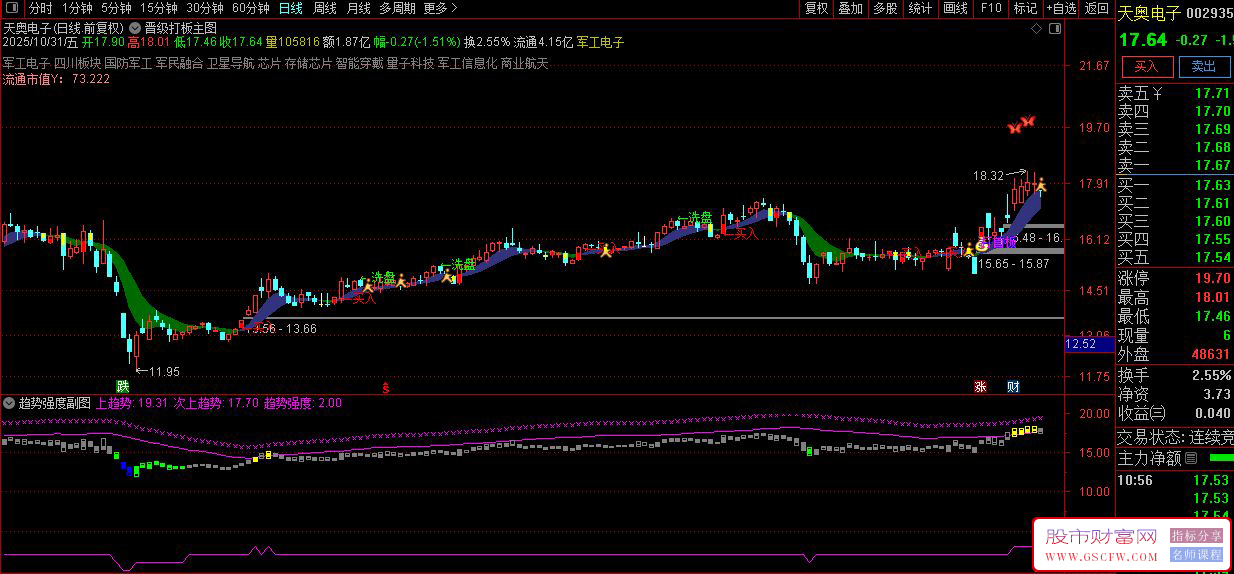Click the 12.52 price marker on axis
This screenshot has width=1234, height=574.
[x=1082, y=344]
